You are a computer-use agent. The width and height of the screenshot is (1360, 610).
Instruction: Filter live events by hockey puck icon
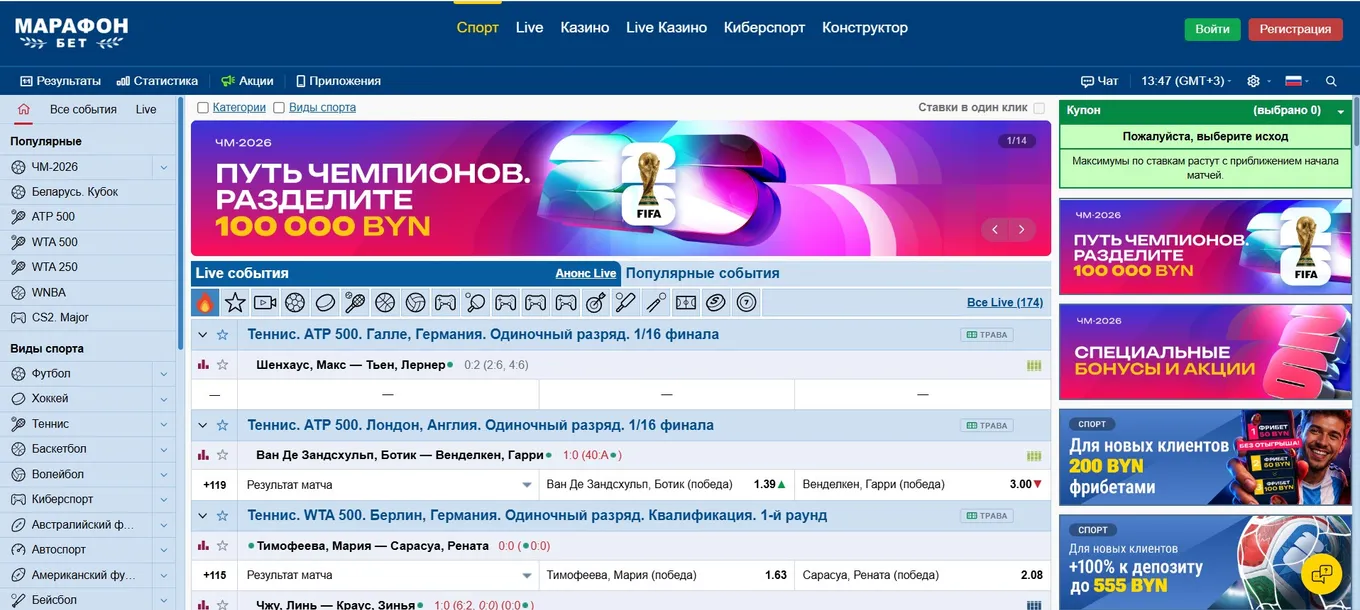pos(325,302)
